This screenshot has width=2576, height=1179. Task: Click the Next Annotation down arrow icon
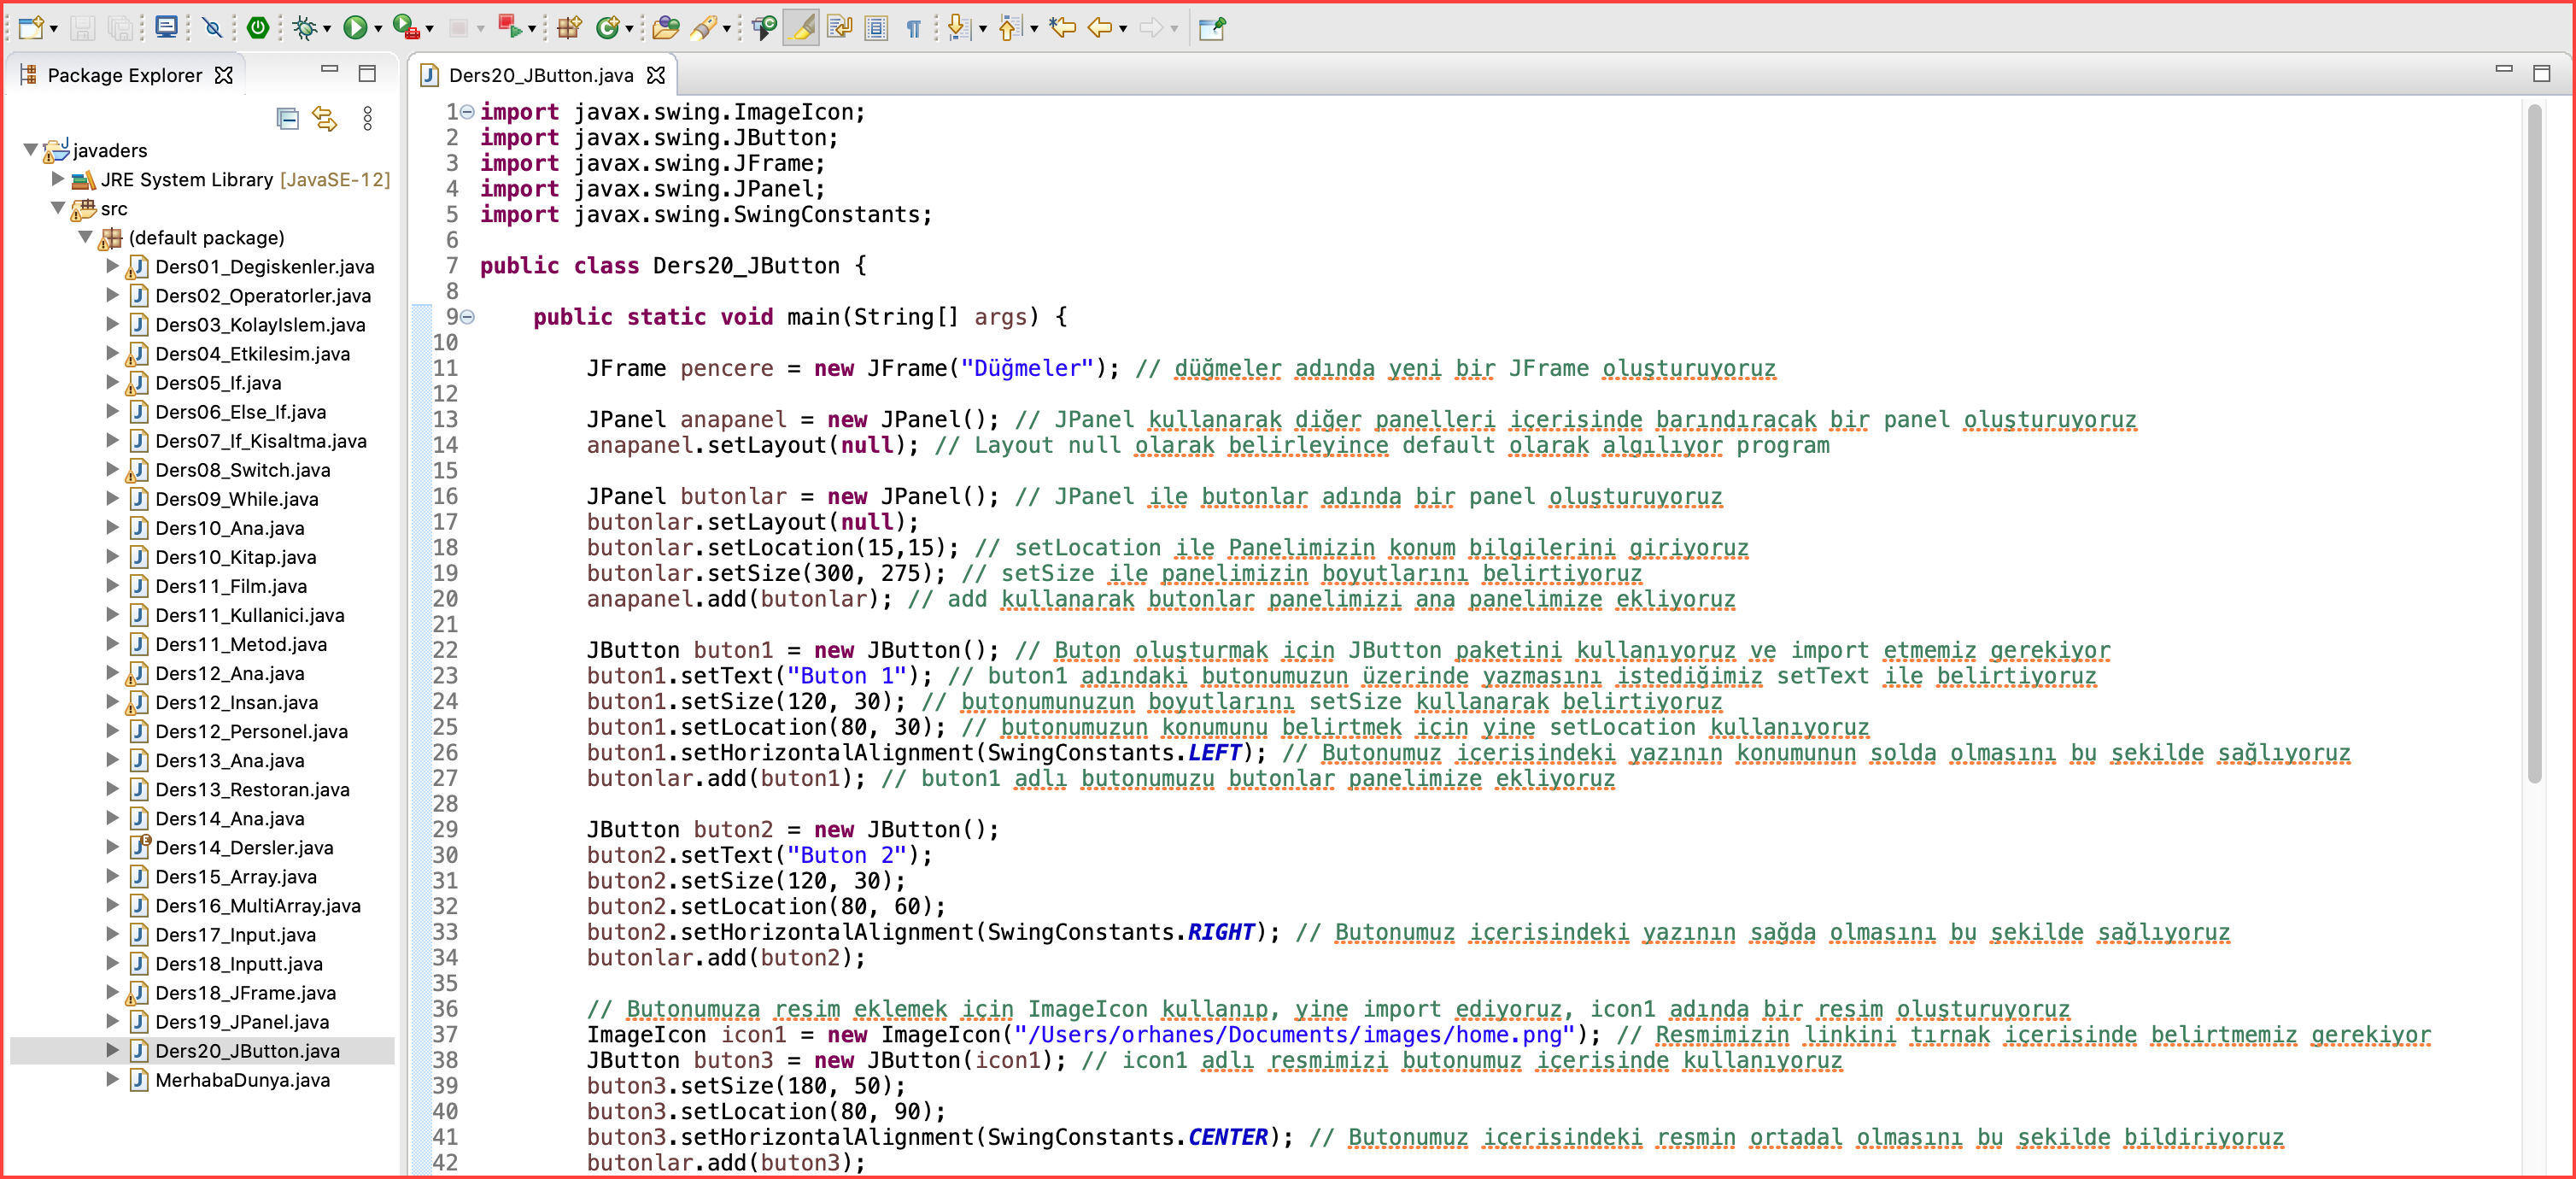pyautogui.click(x=958, y=28)
